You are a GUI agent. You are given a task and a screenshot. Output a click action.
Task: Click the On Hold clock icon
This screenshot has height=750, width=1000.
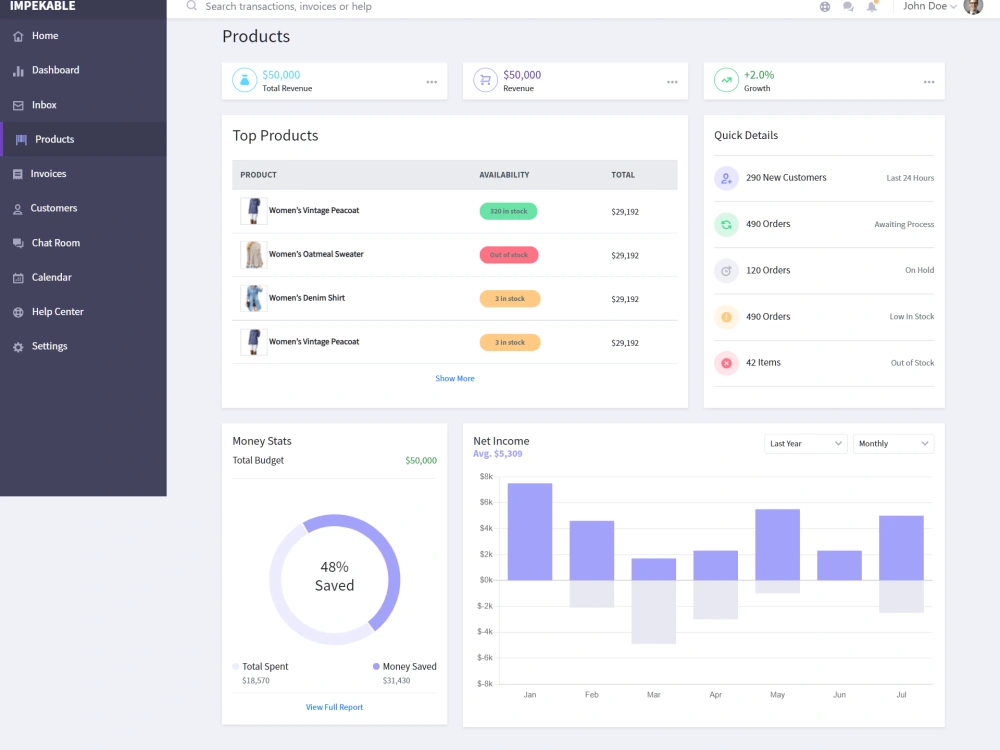click(x=726, y=271)
